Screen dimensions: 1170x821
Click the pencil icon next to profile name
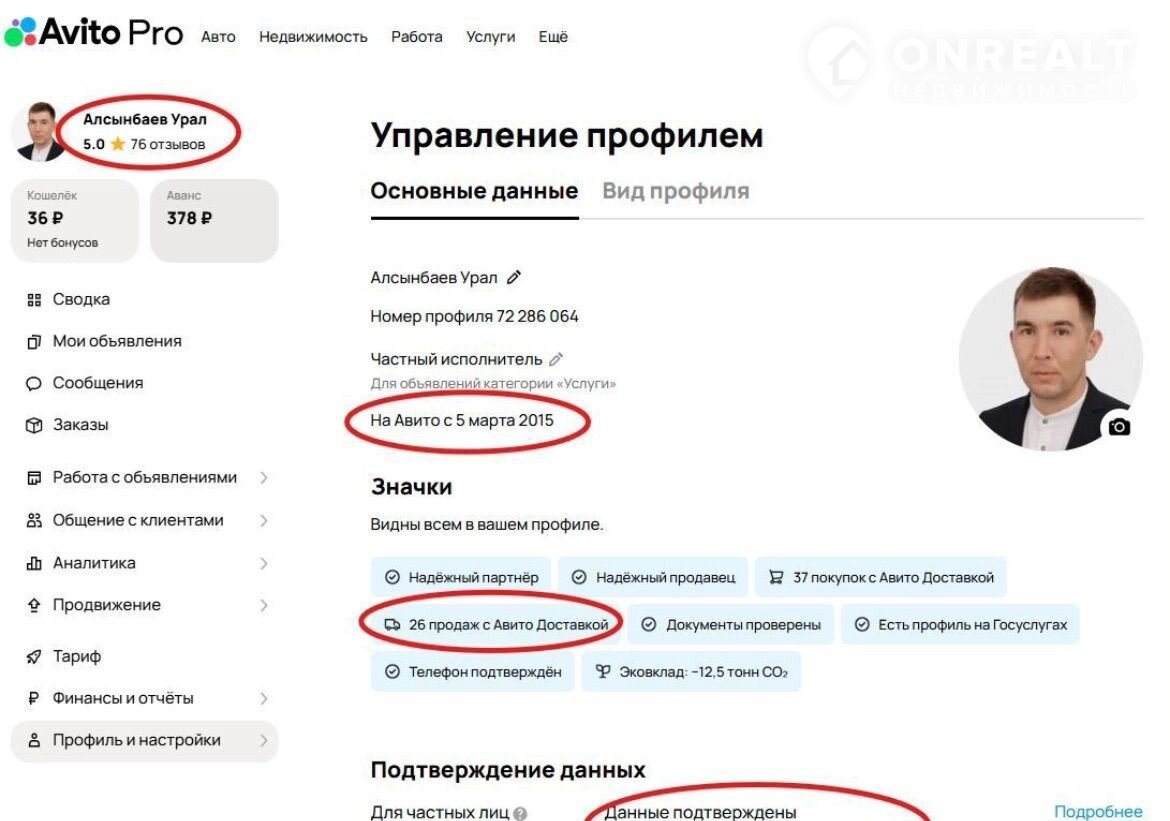click(514, 277)
